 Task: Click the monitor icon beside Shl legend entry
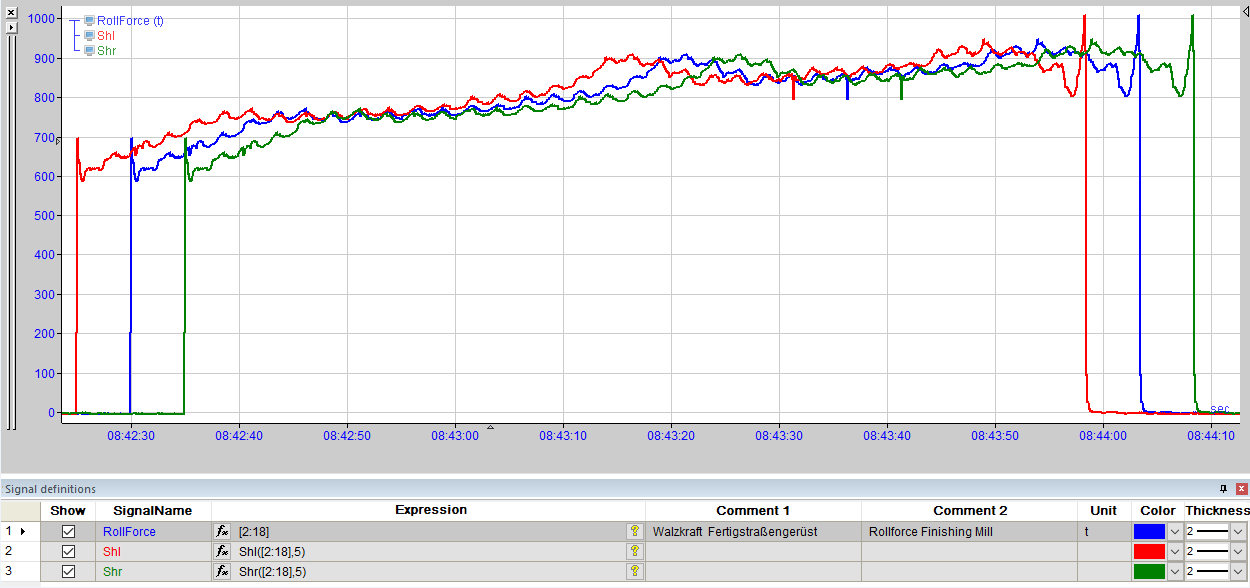(x=89, y=35)
